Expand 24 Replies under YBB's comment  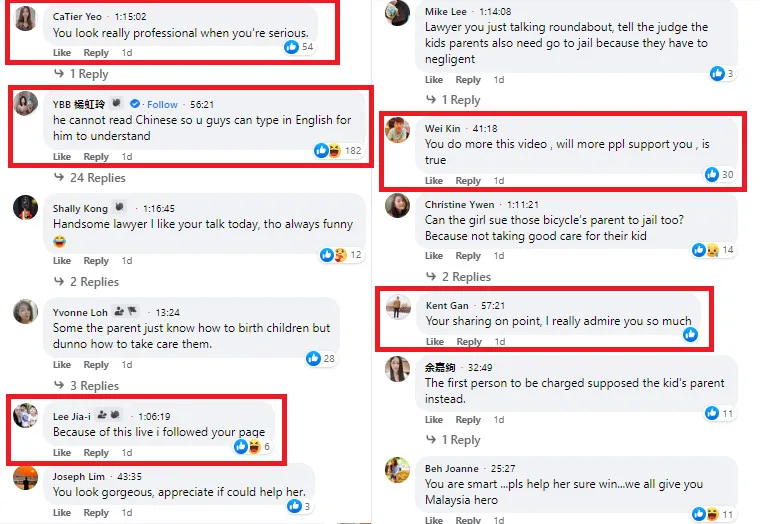(x=96, y=178)
